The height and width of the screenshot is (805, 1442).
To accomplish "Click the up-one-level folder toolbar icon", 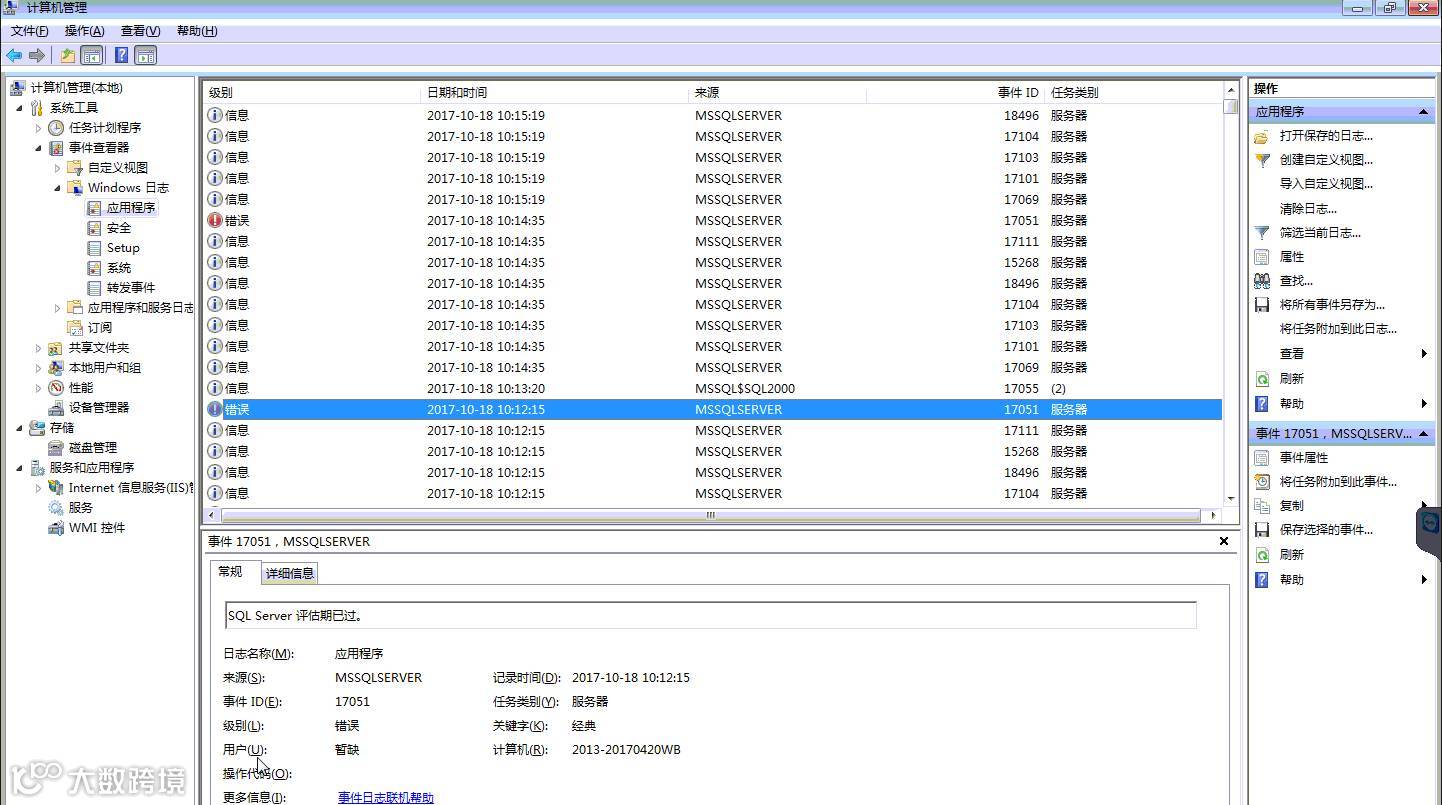I will pyautogui.click(x=67, y=56).
